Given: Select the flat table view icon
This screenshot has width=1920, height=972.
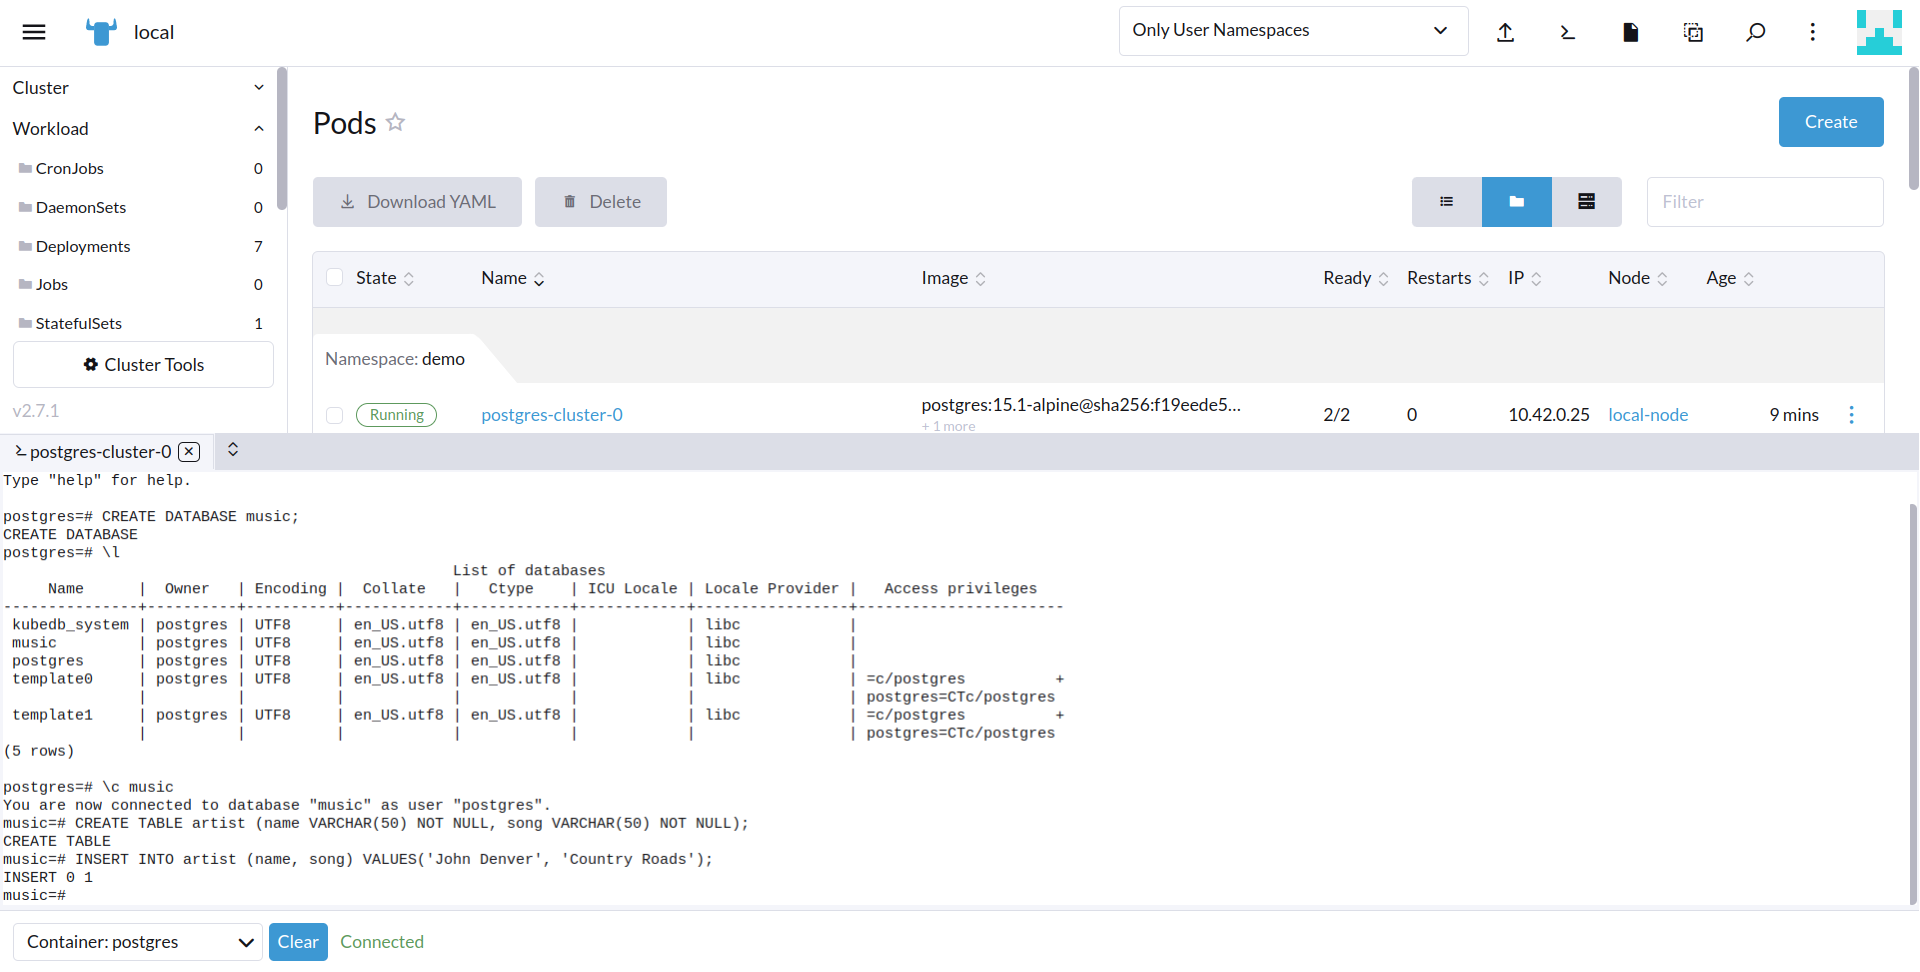Looking at the screenshot, I should (x=1586, y=201).
